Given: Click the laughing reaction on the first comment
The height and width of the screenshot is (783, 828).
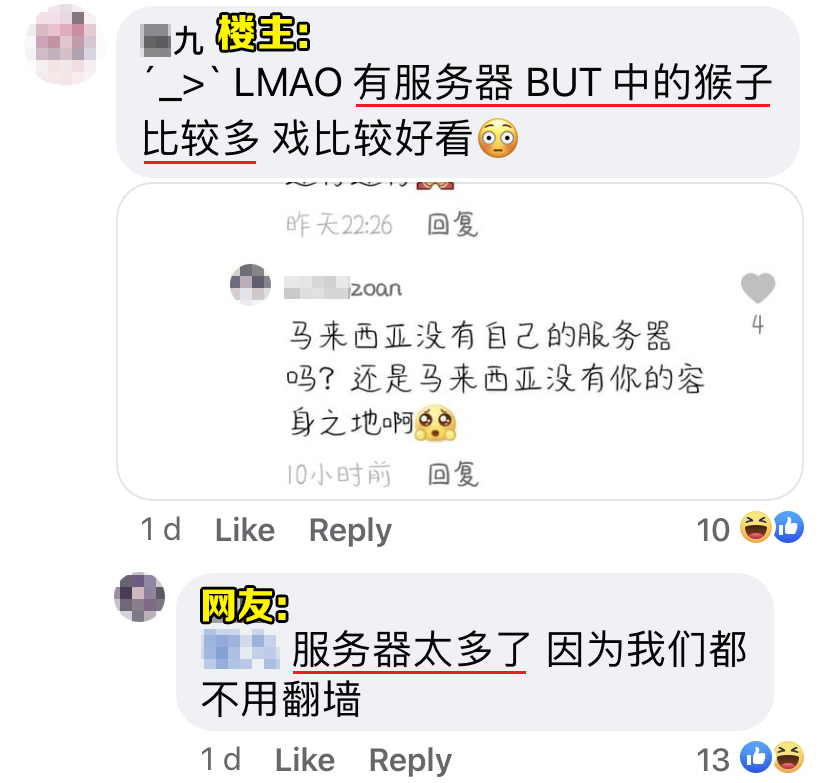Looking at the screenshot, I should tap(756, 527).
